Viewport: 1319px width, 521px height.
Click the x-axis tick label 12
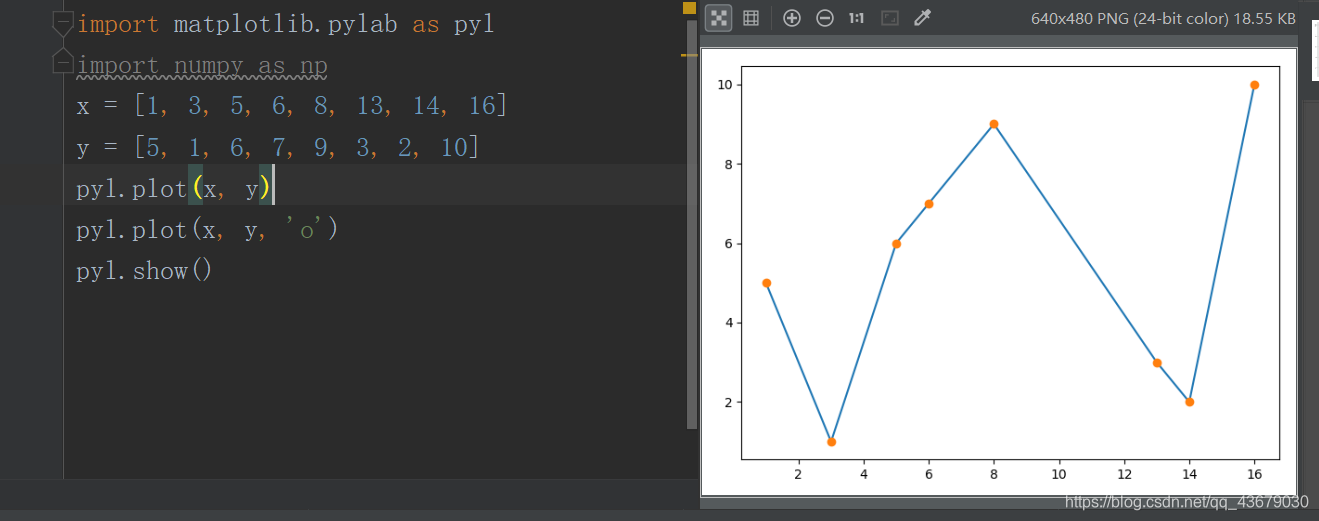pyautogui.click(x=1124, y=474)
